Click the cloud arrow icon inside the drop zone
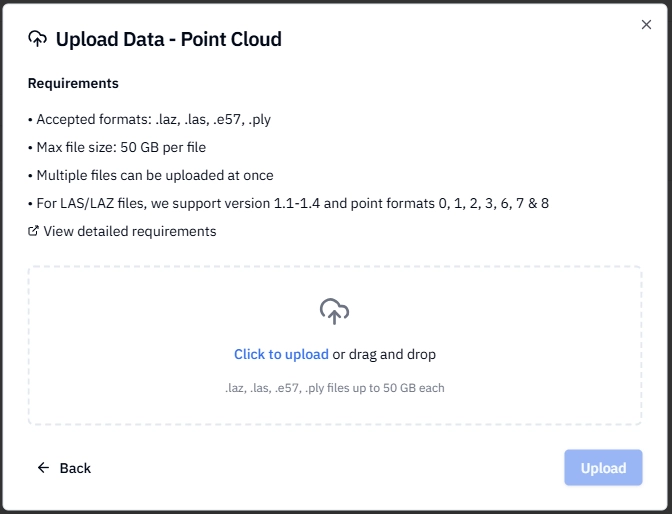 334,311
